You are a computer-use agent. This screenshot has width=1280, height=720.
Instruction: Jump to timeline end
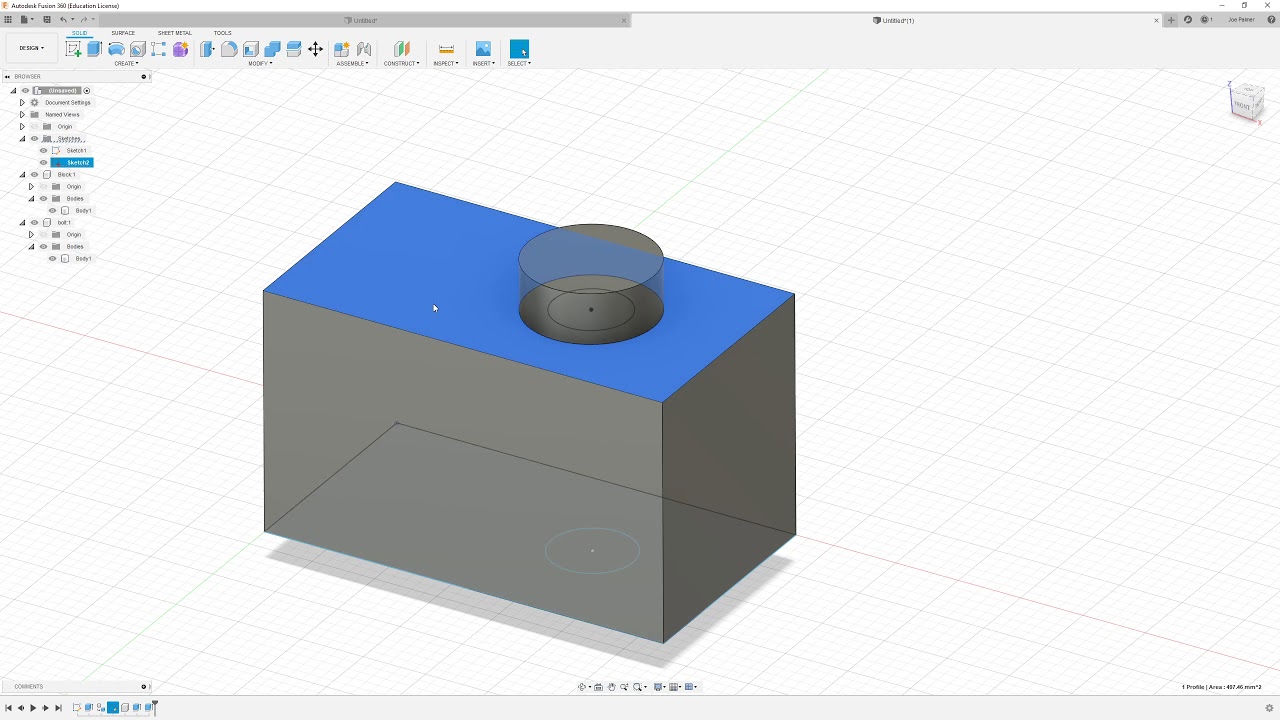coord(58,708)
